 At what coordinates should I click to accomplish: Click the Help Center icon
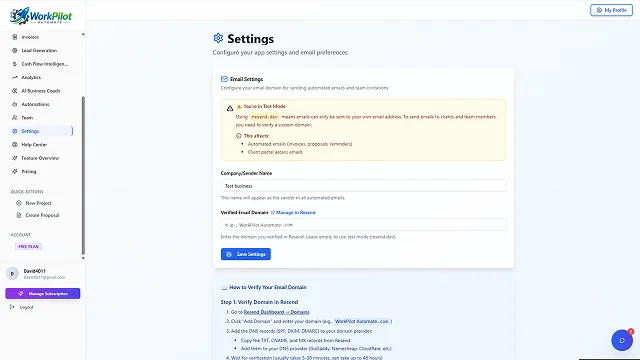point(15,145)
